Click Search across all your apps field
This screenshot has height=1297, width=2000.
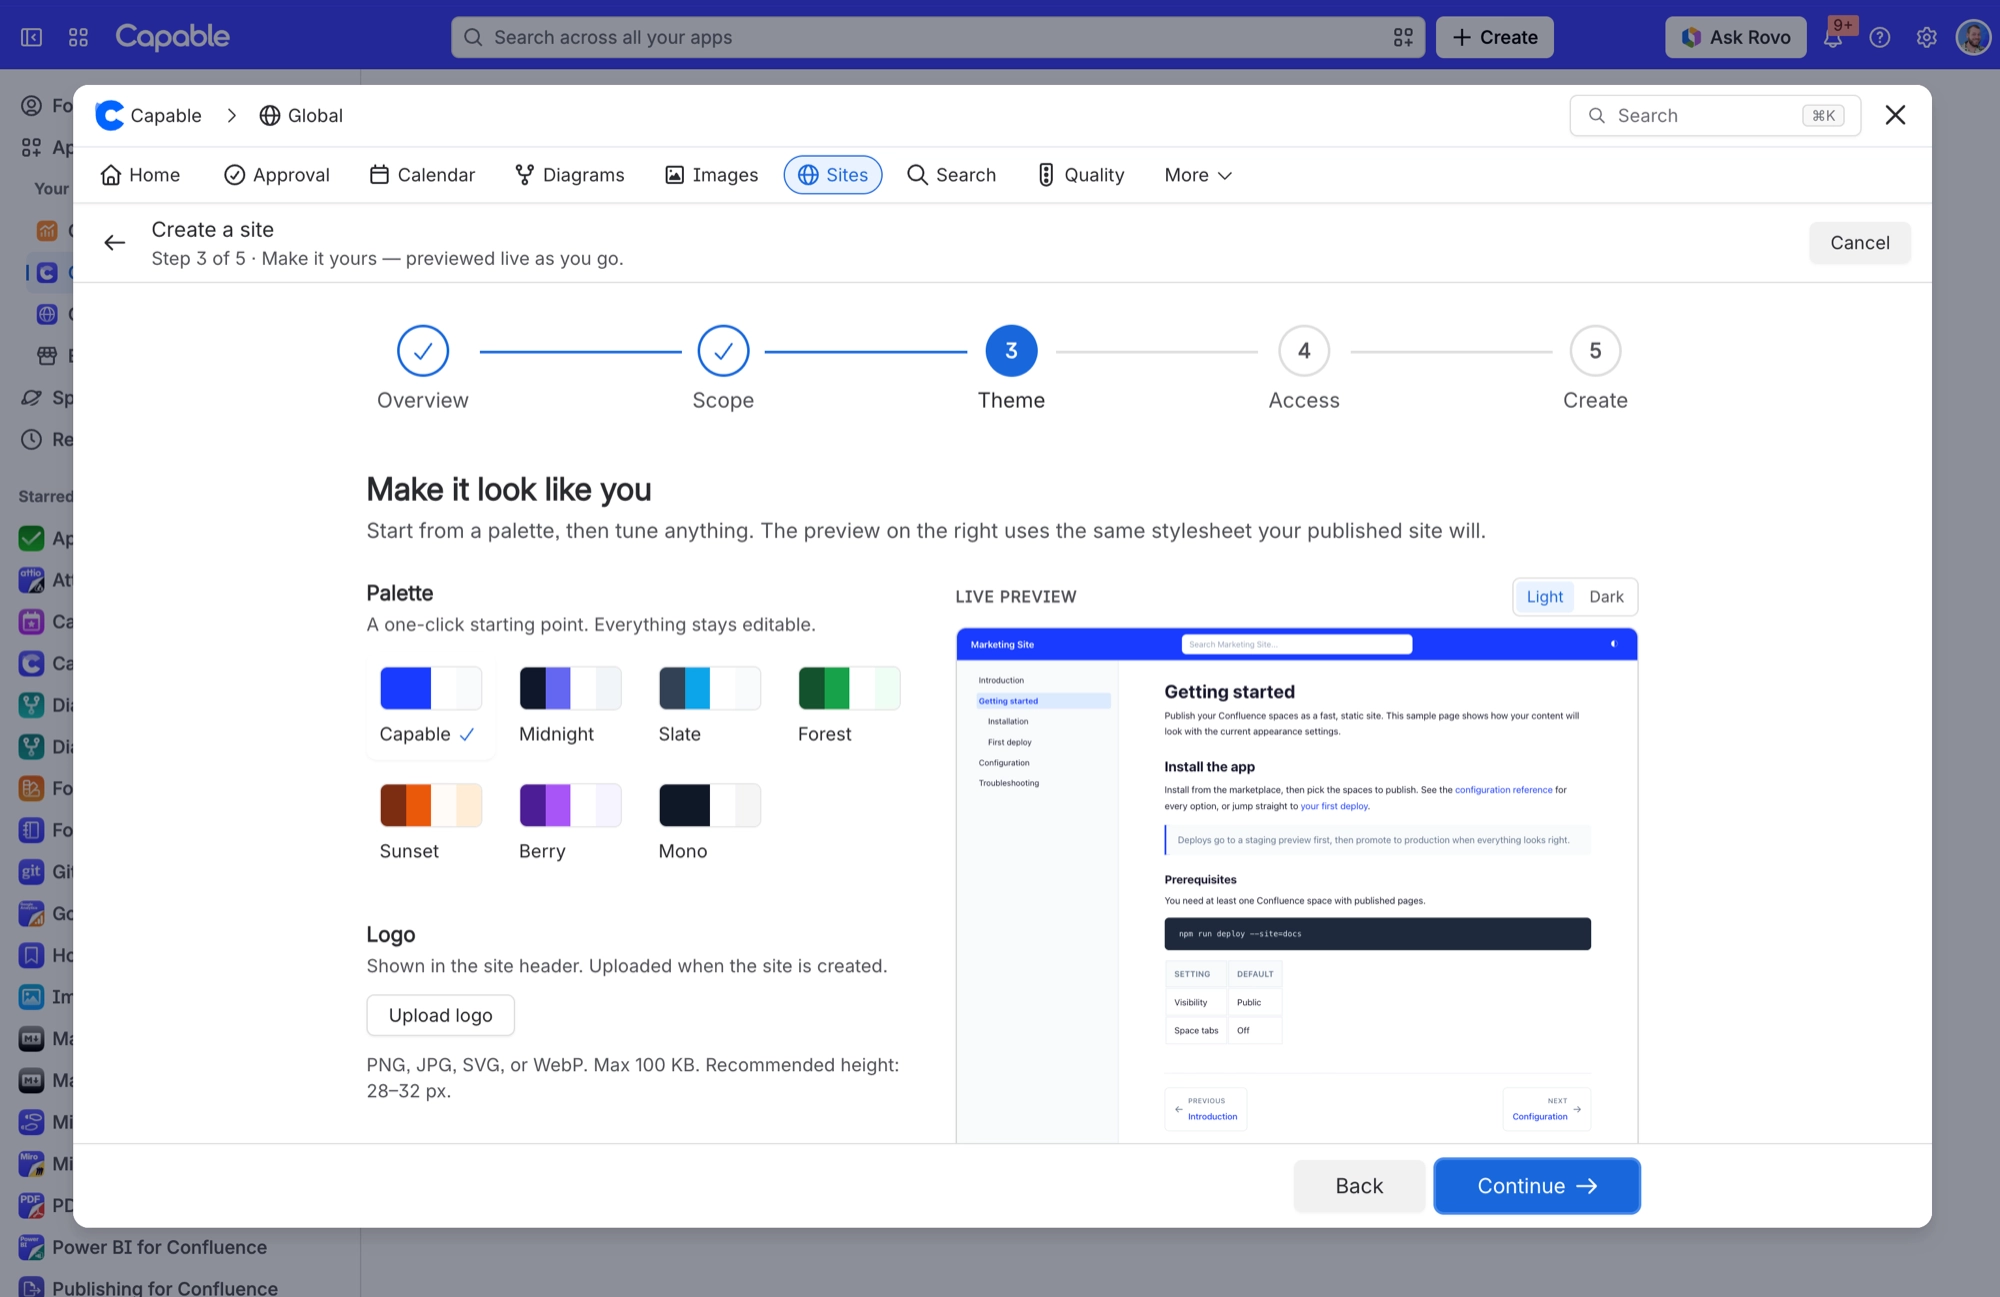(x=938, y=37)
